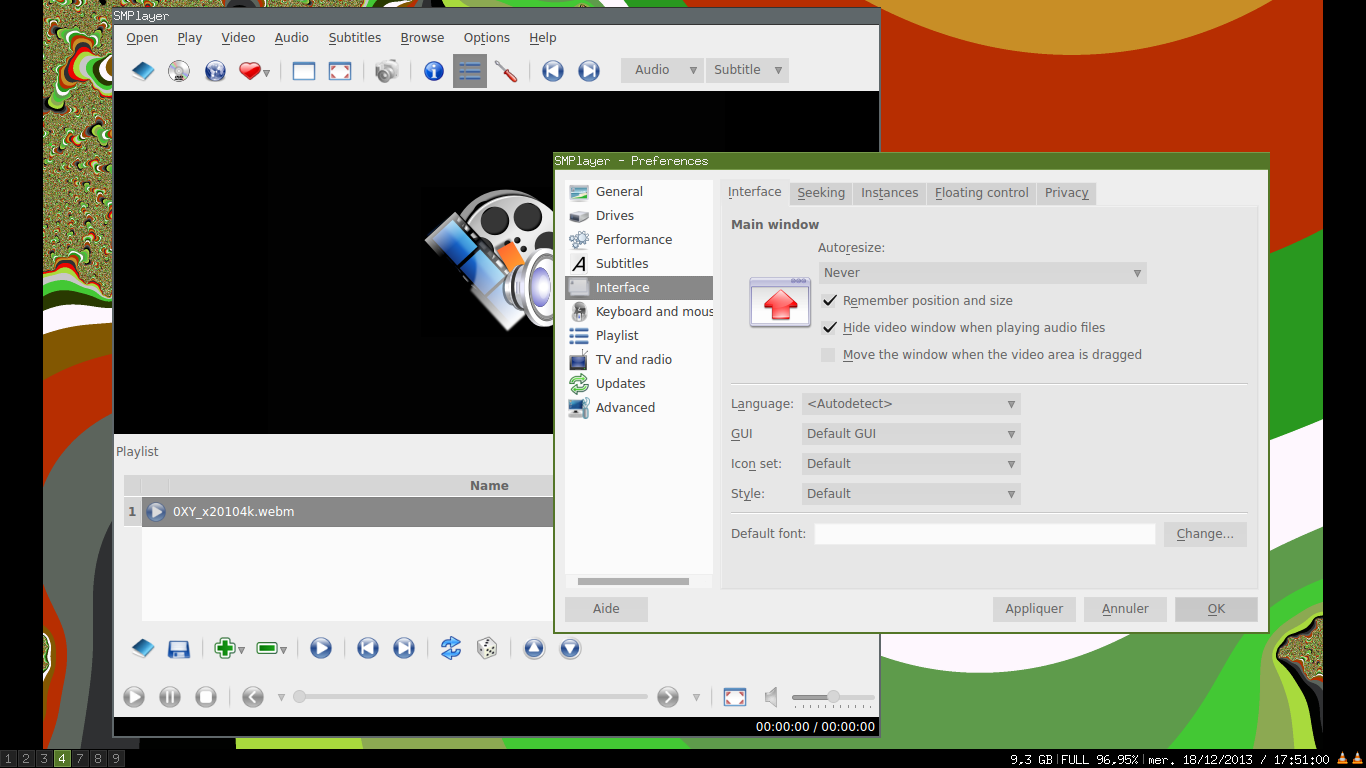Open the Language Autodetect dropdown
The height and width of the screenshot is (768, 1366).
[x=911, y=404]
